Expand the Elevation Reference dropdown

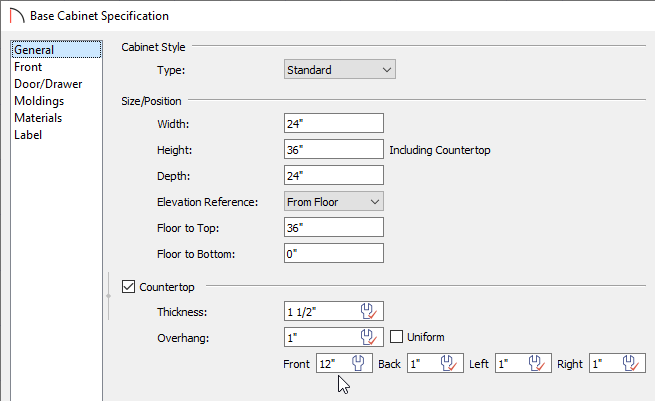pyautogui.click(x=334, y=202)
